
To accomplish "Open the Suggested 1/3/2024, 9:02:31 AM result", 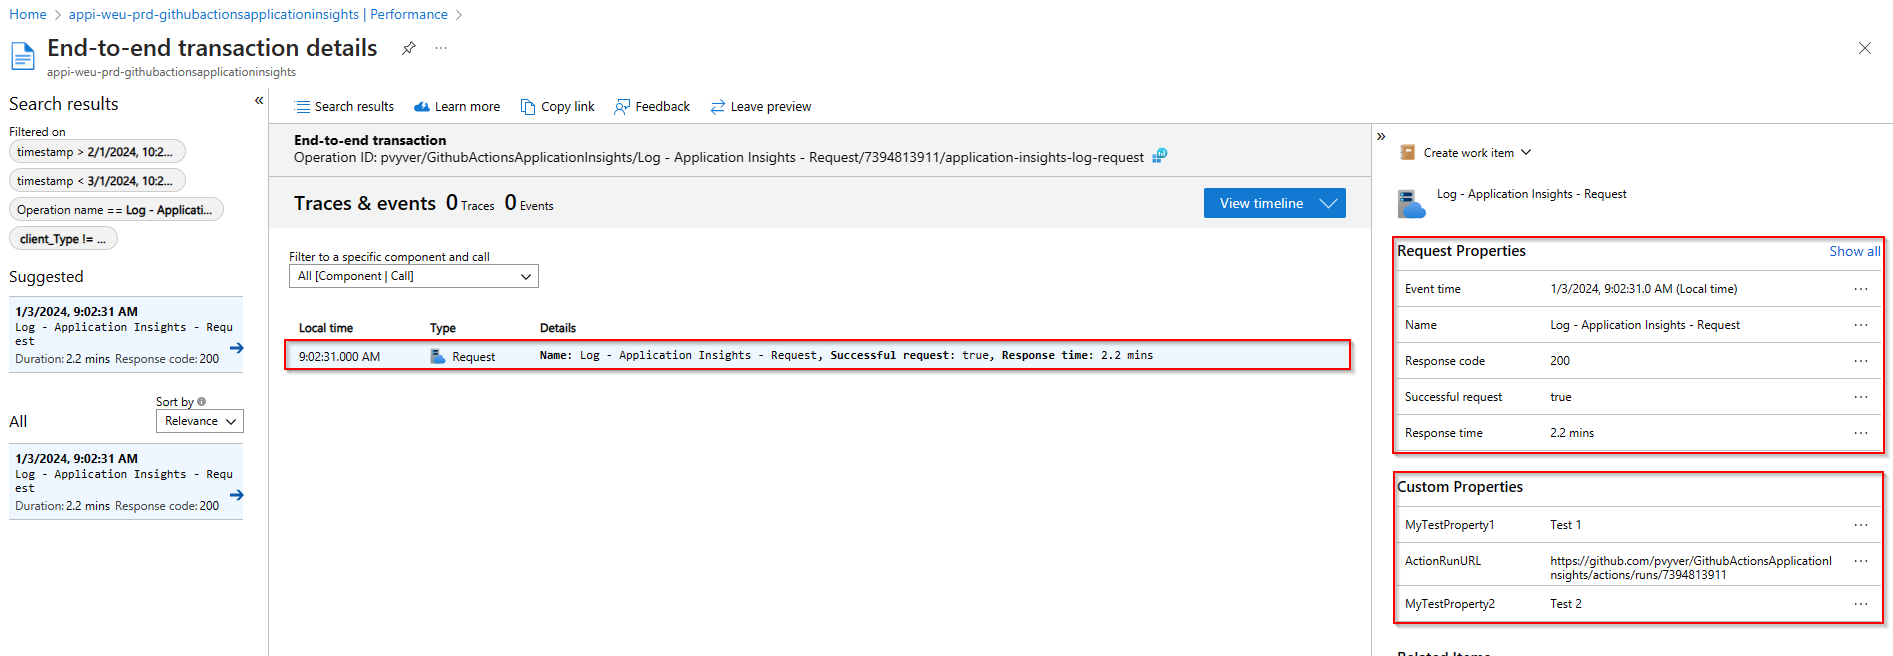I will point(126,335).
